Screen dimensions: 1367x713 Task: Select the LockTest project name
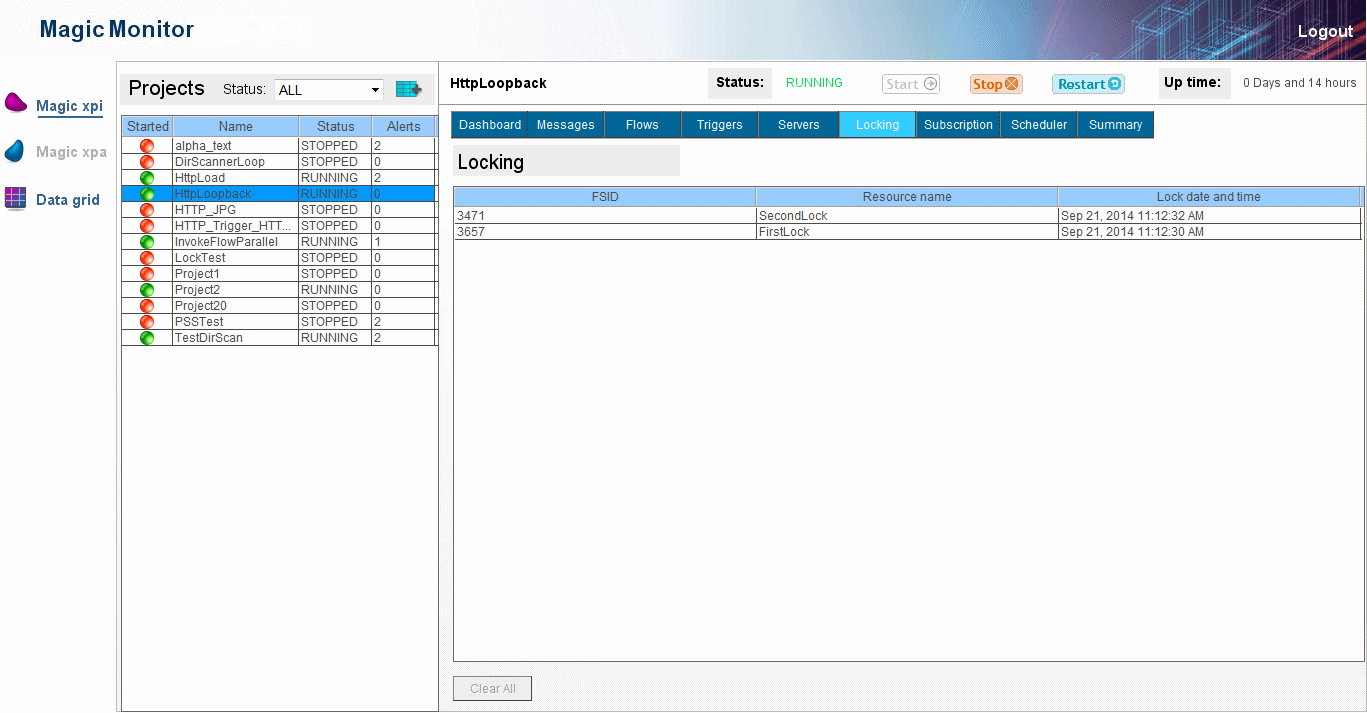(x=200, y=258)
